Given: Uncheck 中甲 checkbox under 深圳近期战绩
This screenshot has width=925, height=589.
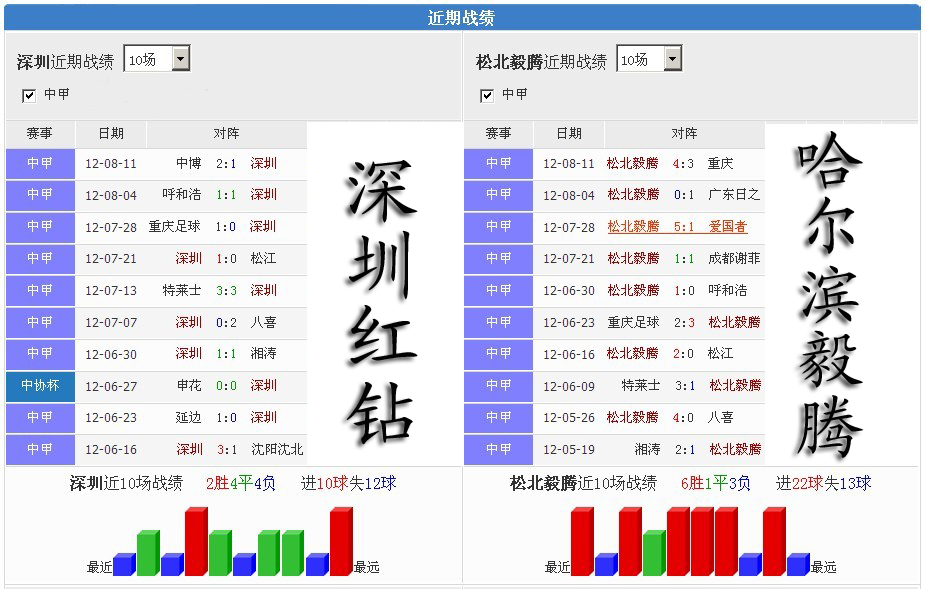Looking at the screenshot, I should (28, 96).
